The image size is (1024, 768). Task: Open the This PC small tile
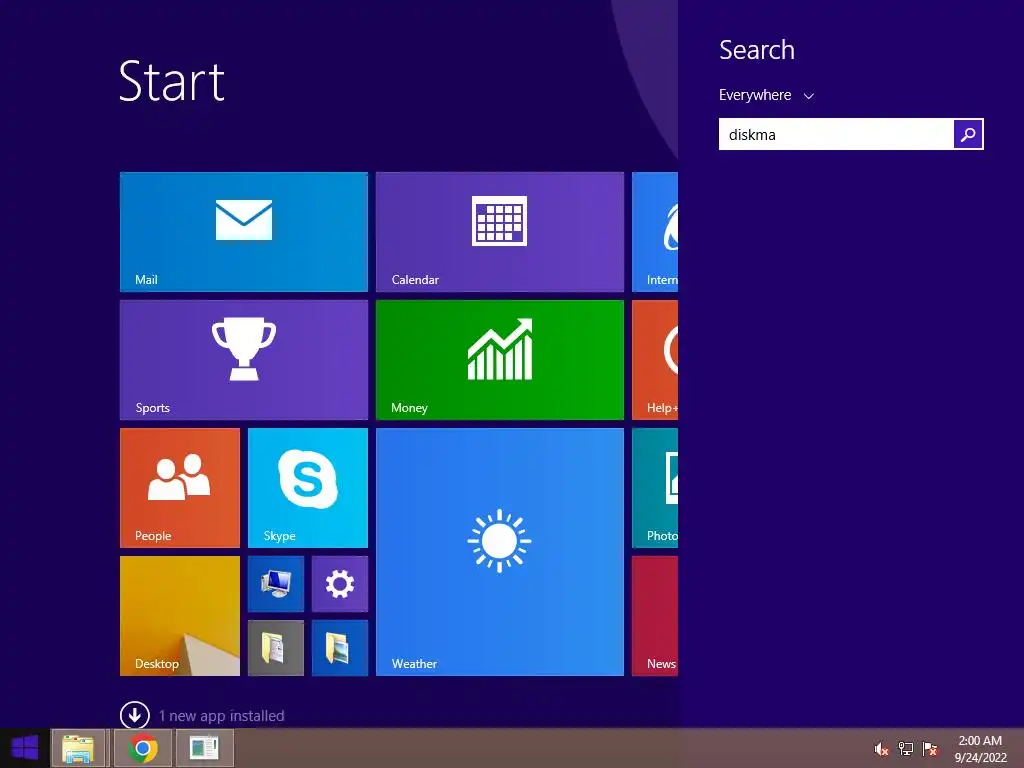point(276,584)
